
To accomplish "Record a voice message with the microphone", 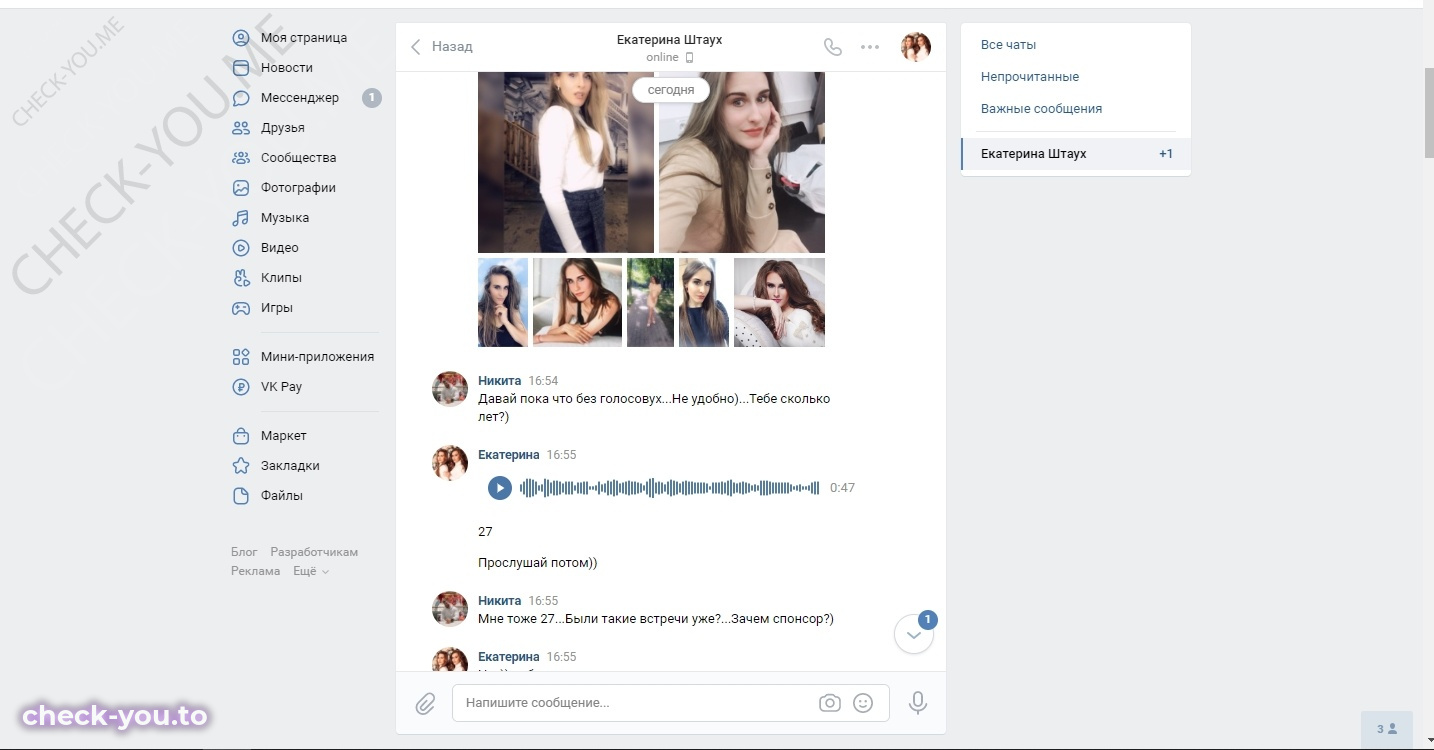I will pos(918,703).
